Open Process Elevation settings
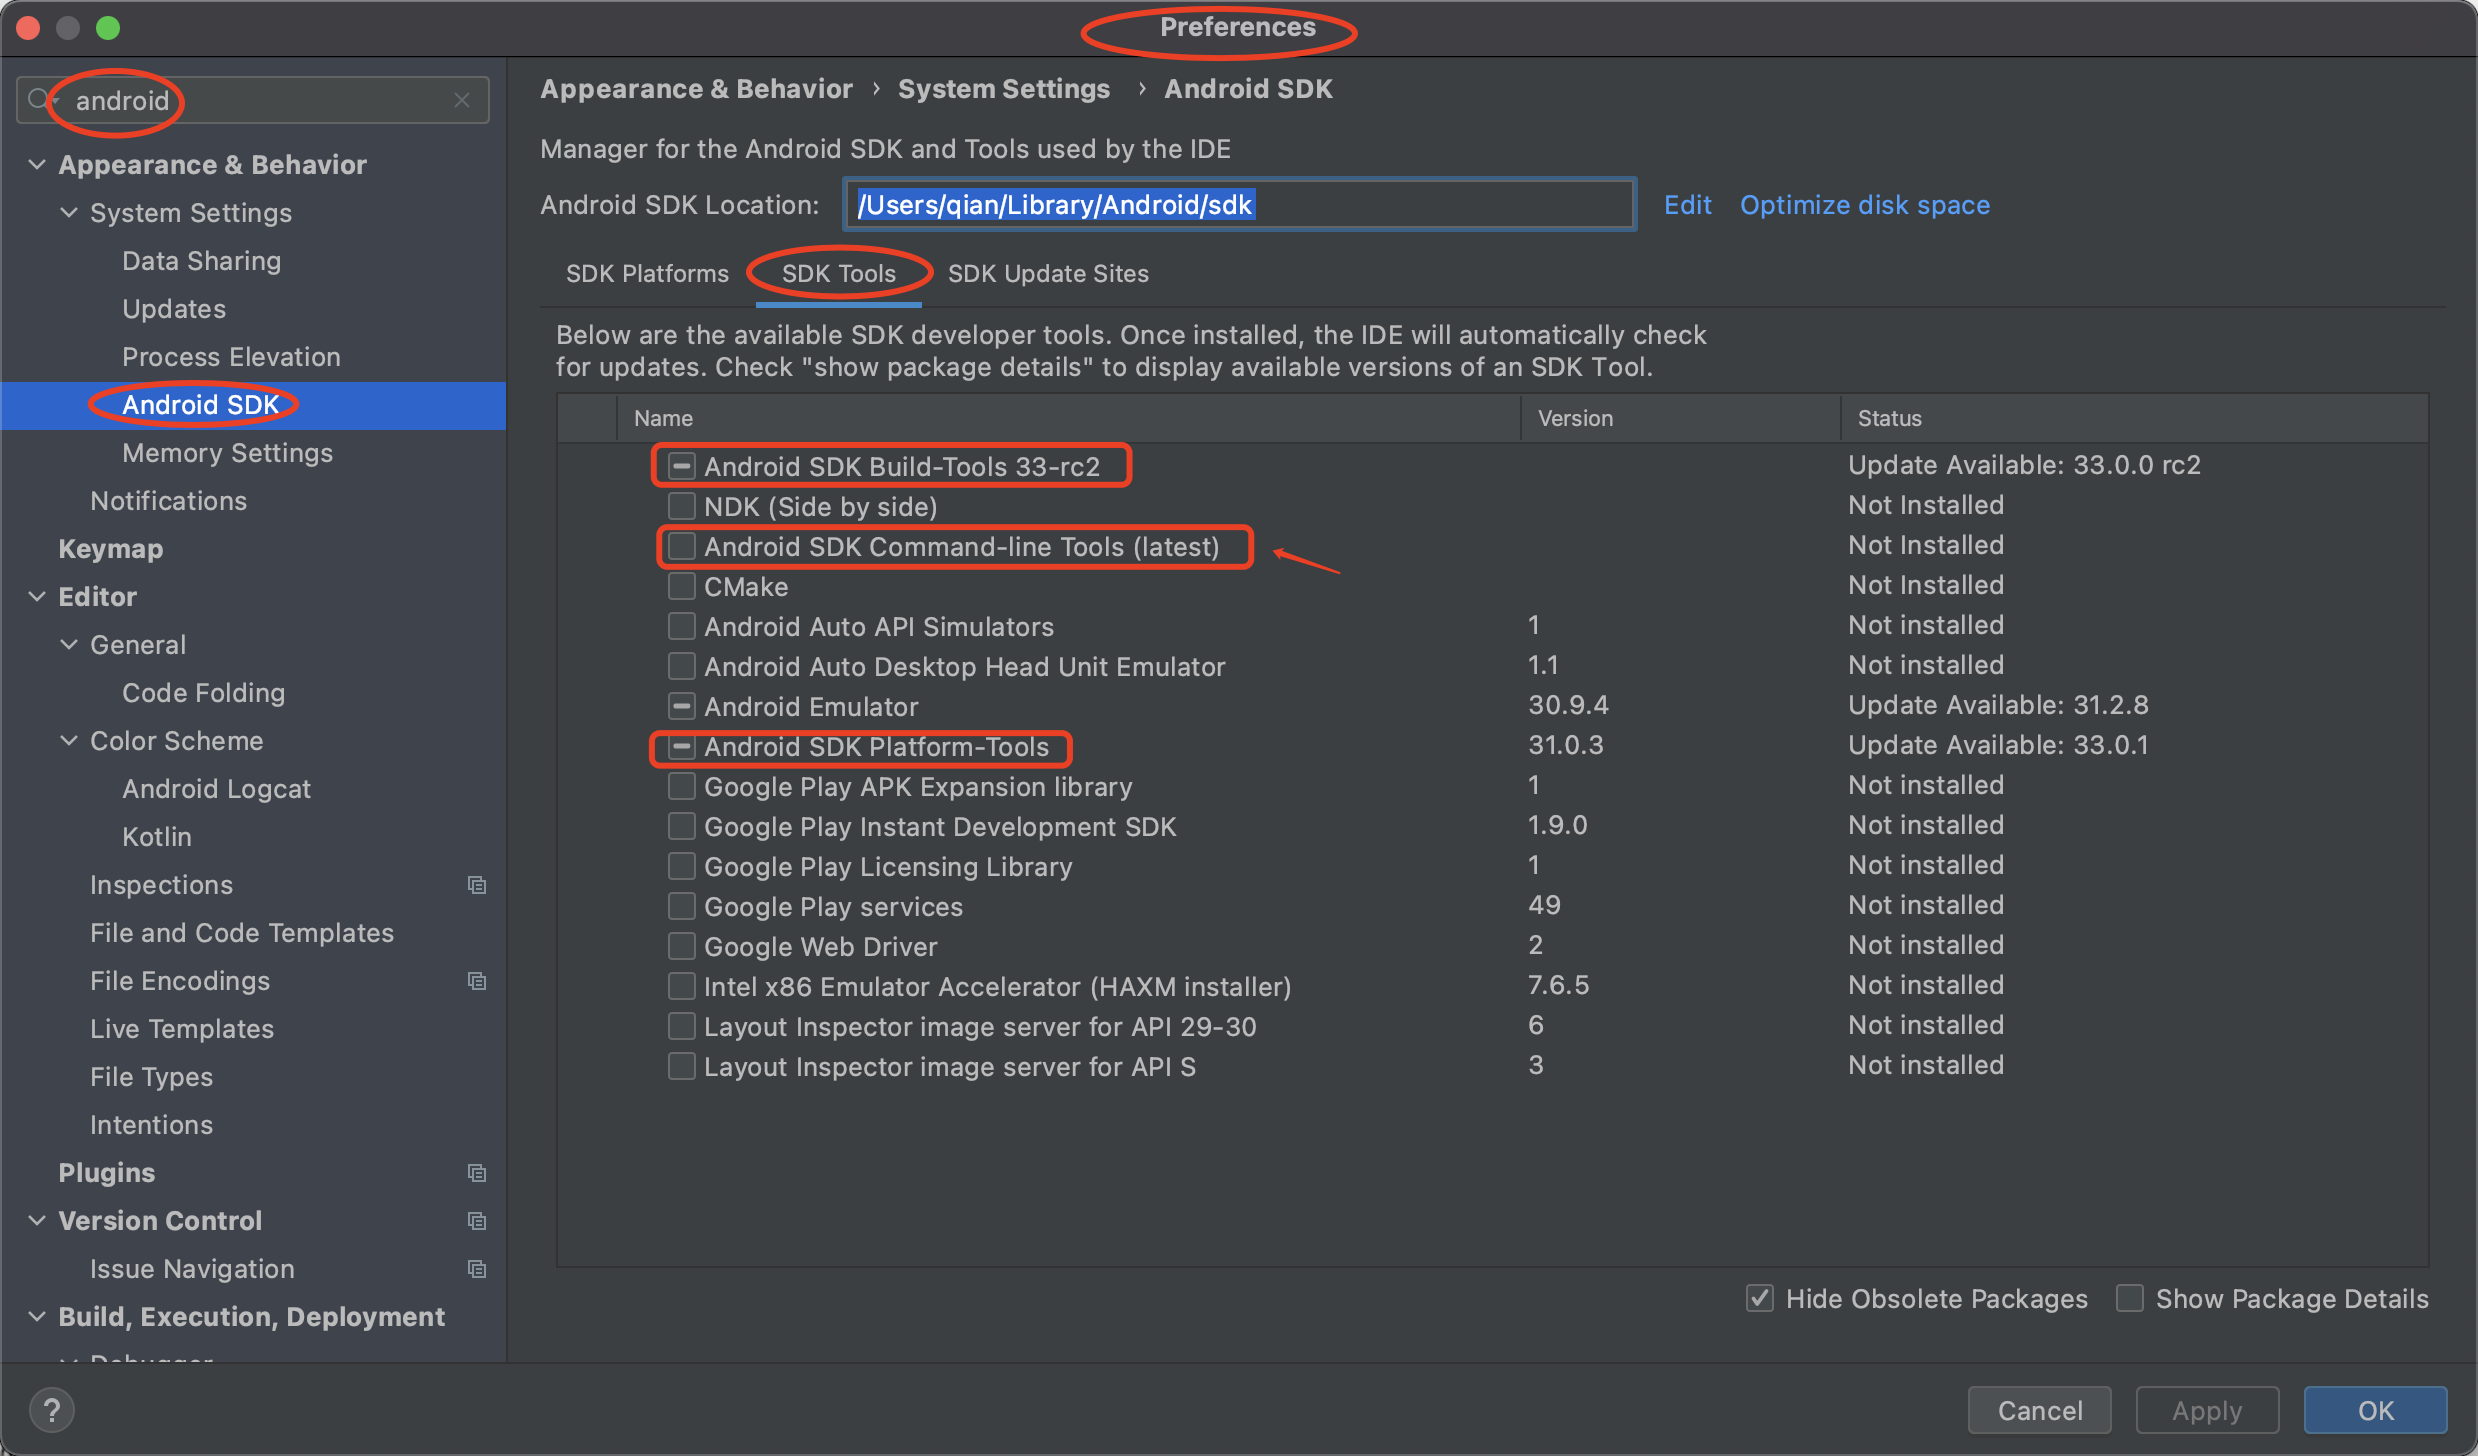Screen dimensions: 2478x1456 pyautogui.click(x=231, y=357)
